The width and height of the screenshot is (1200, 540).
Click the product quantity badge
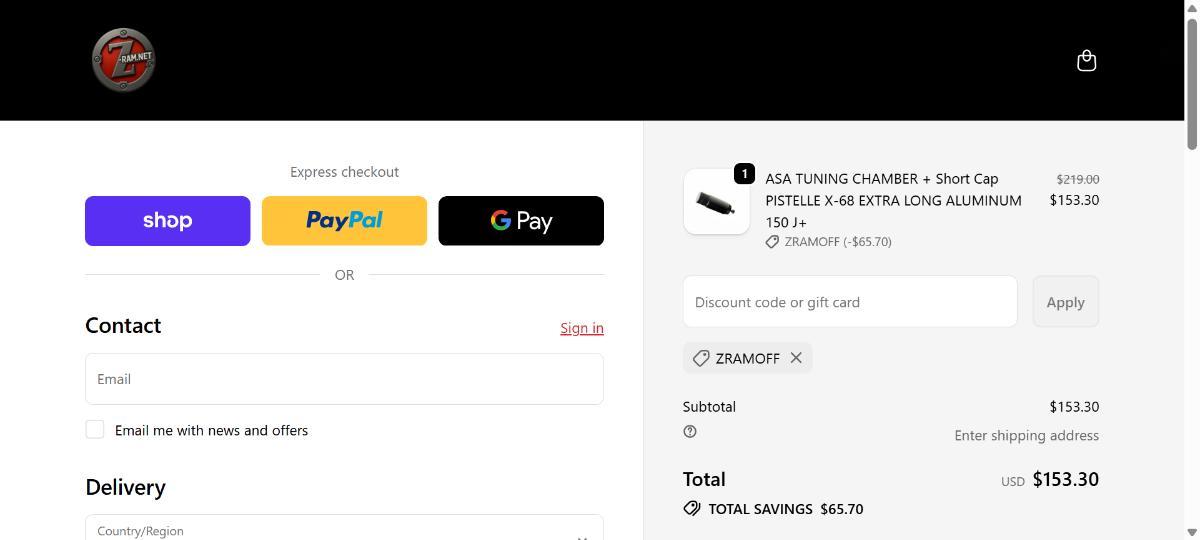744,174
